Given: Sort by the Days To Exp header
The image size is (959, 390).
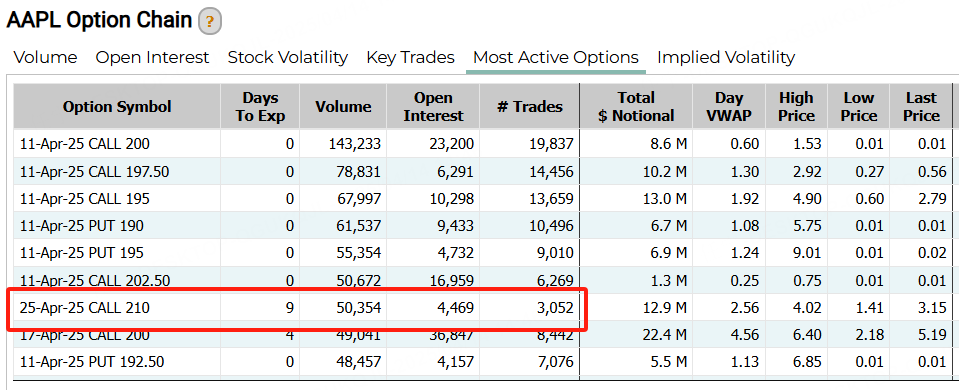Looking at the screenshot, I should point(261,107).
